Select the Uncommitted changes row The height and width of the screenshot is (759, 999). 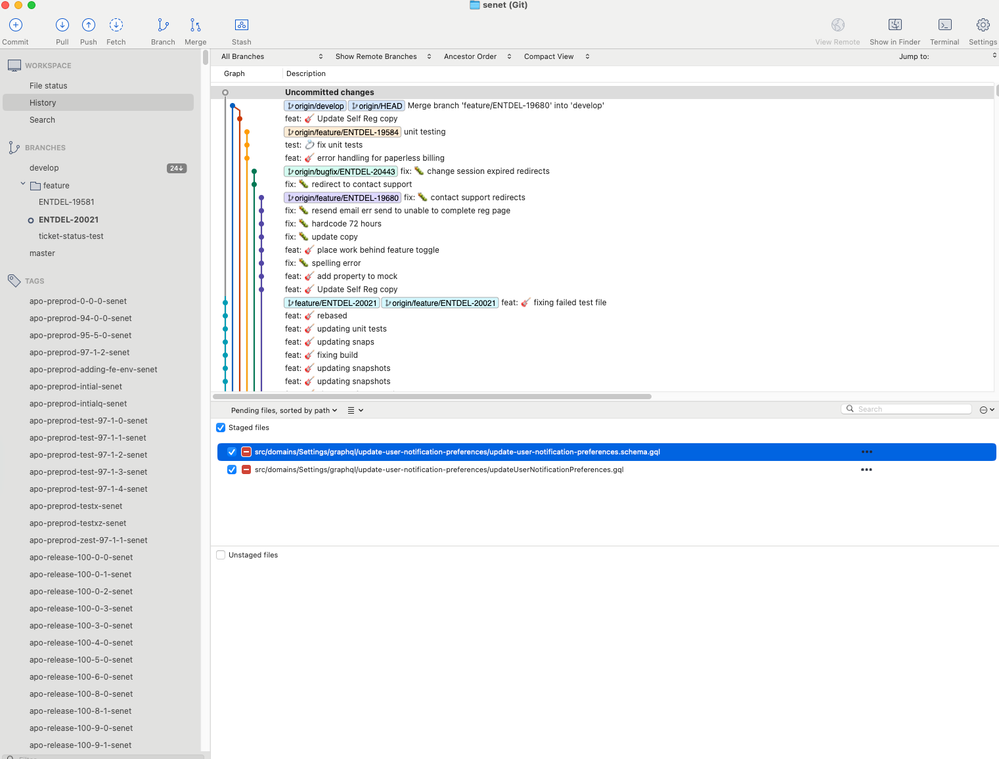pos(602,92)
